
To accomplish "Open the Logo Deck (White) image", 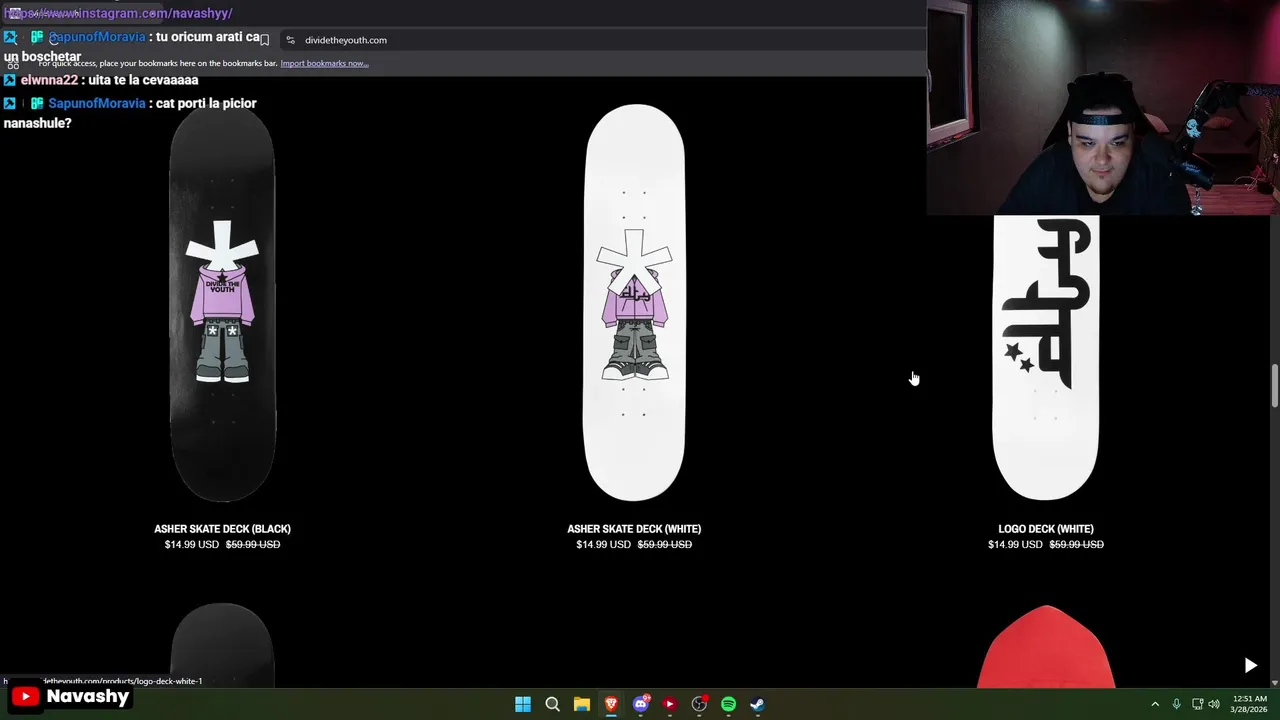I will 1046,357.
